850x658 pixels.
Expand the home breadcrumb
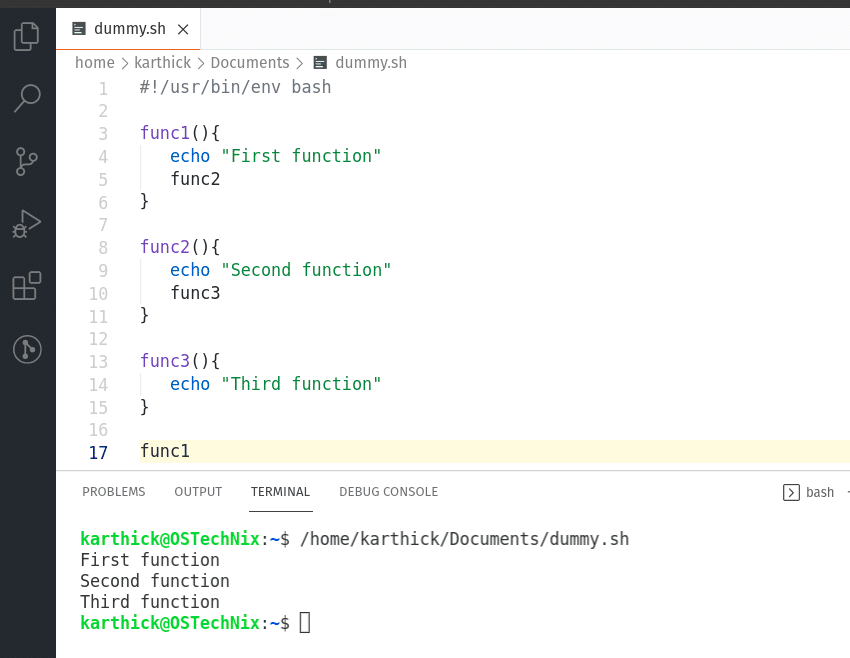pyautogui.click(x=94, y=62)
